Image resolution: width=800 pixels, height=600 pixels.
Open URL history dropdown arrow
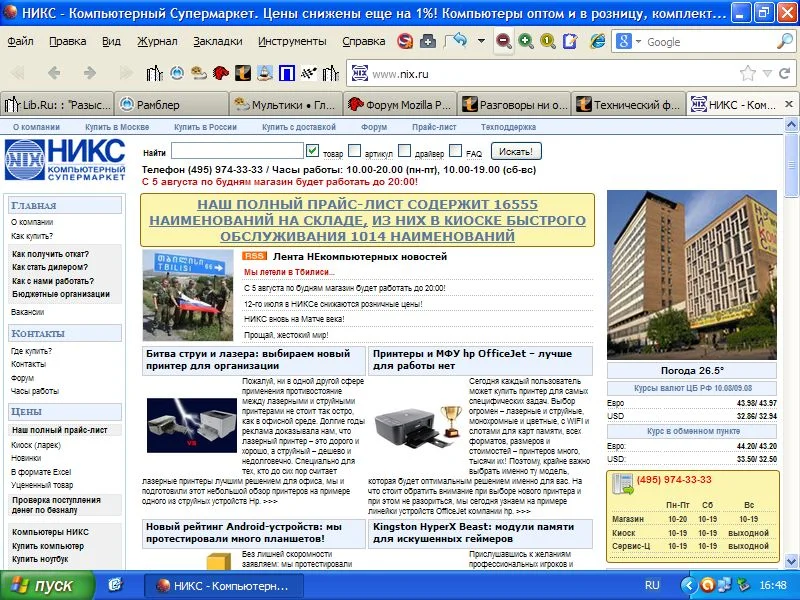(x=767, y=74)
